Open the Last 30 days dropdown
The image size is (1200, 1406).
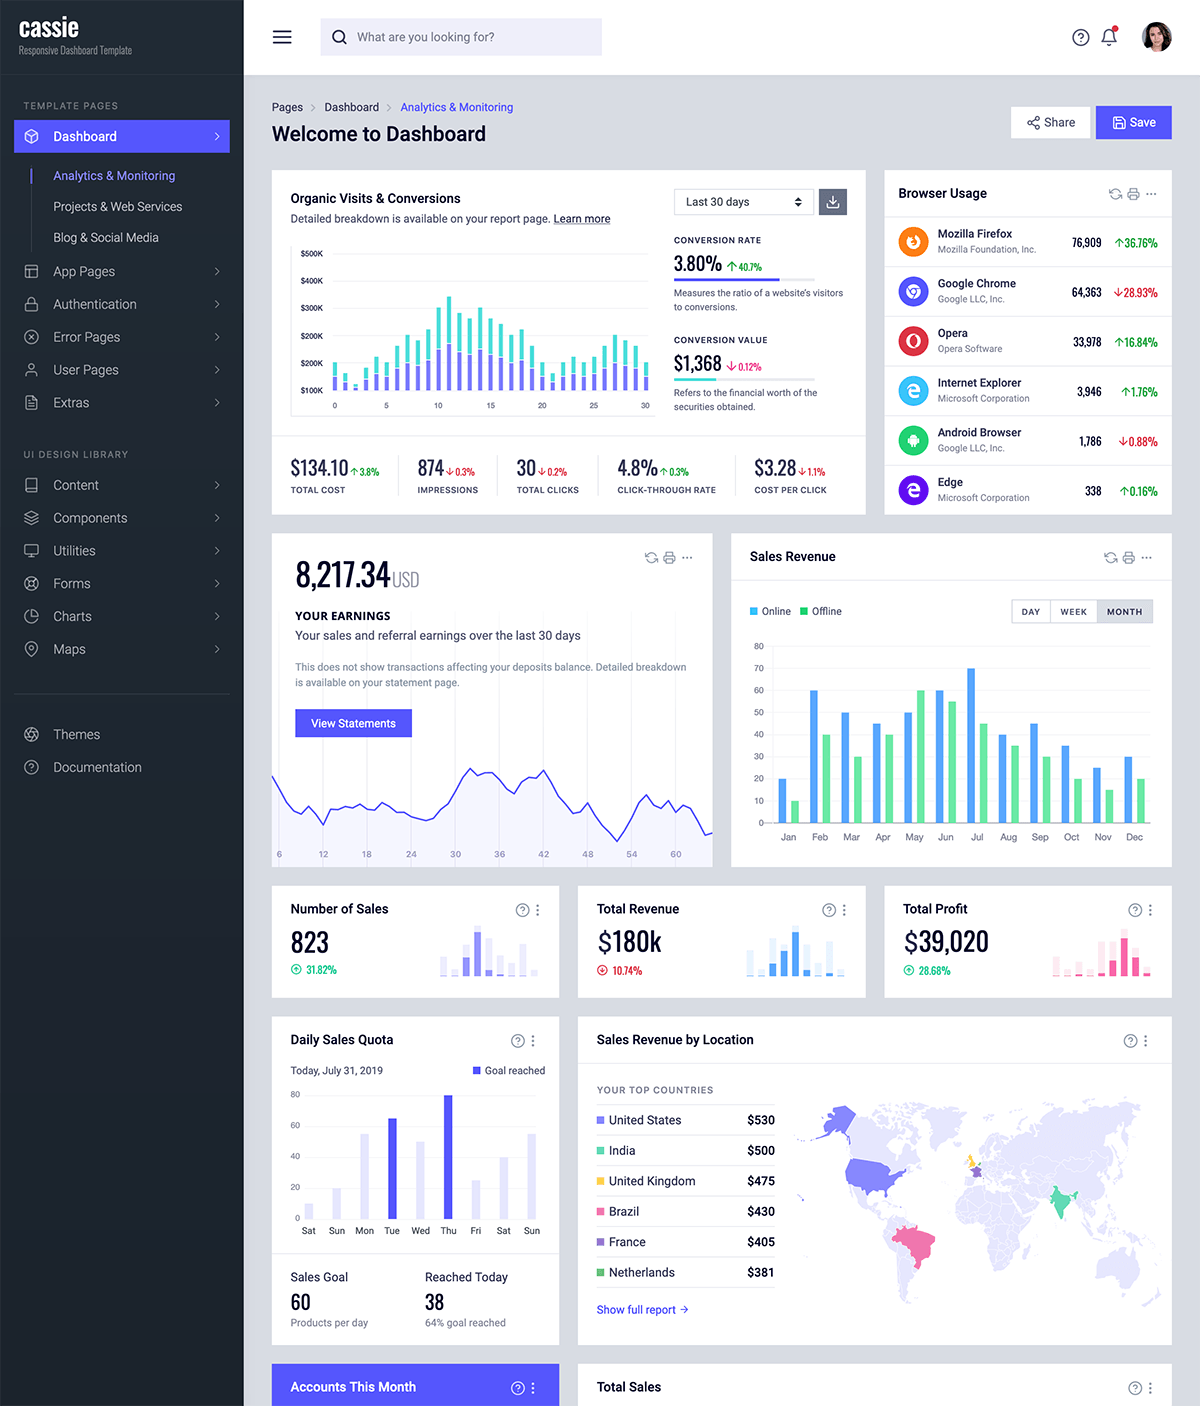743,202
